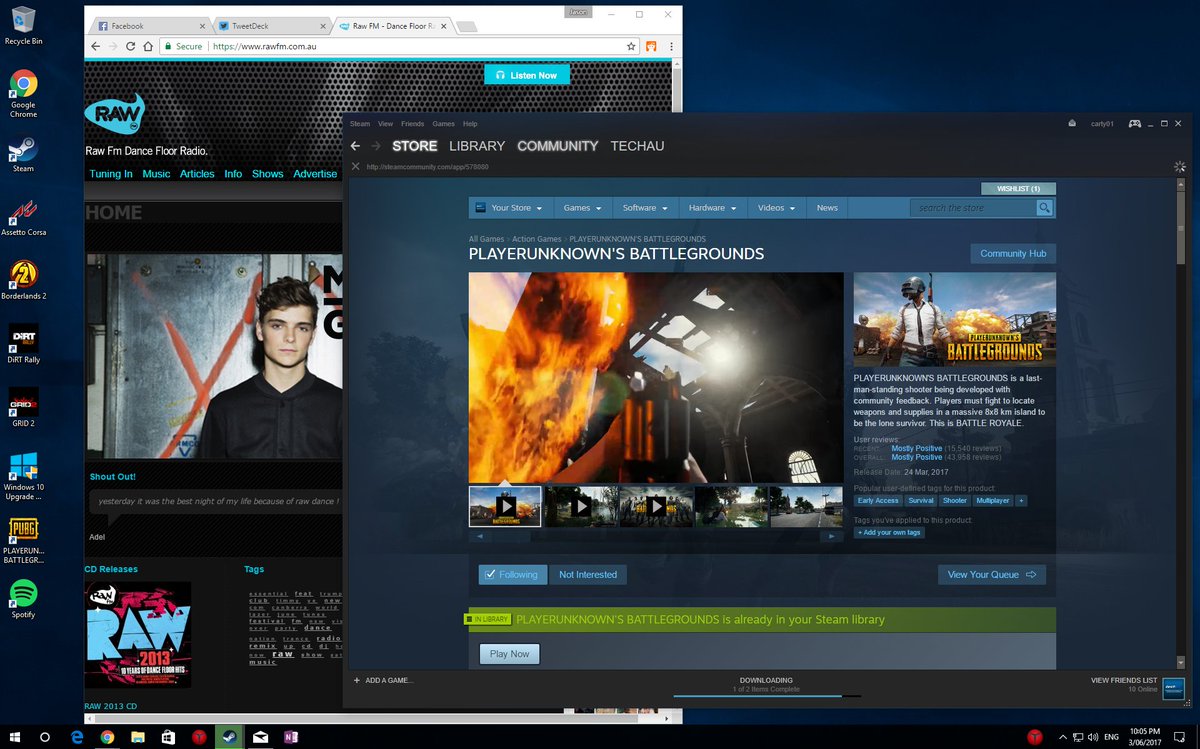Click the Early Access tag
Viewport: 1200px width, 749px height.
click(x=878, y=500)
